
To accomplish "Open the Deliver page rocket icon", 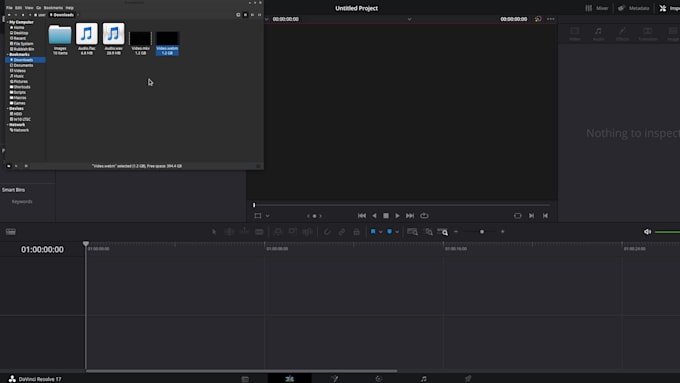I will [x=468, y=379].
